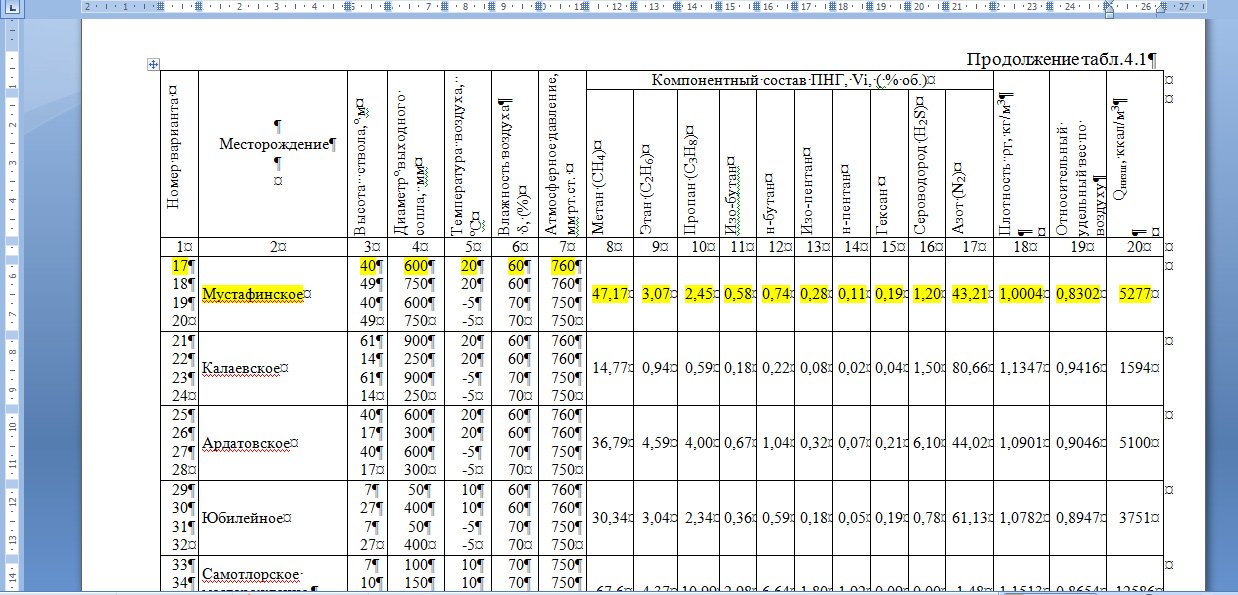Click the highlighted relative weight 0,8302

1078,294
